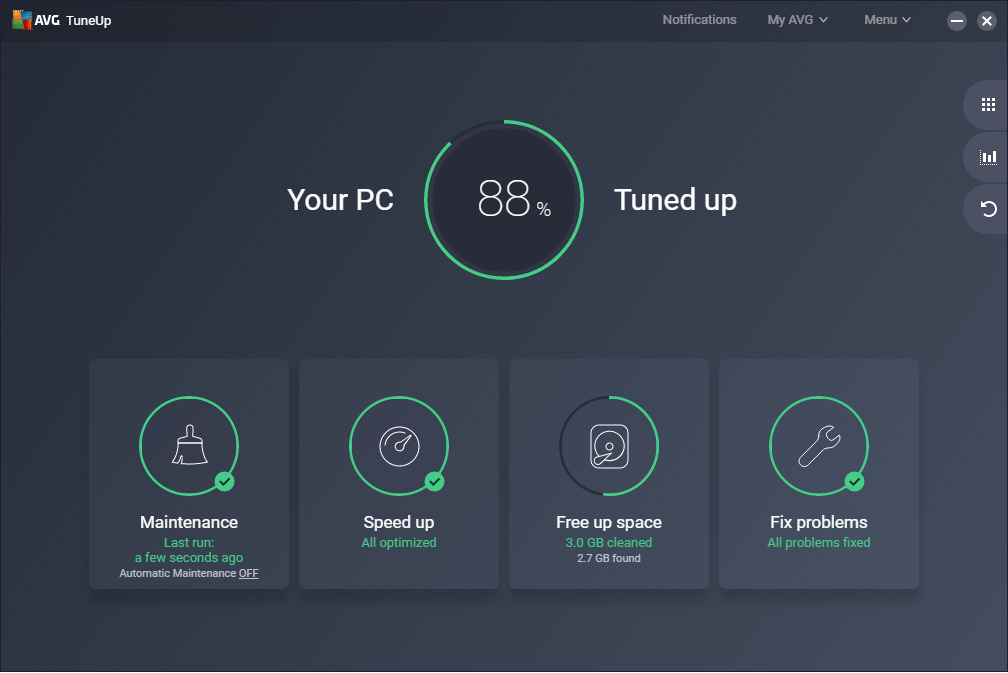Click the 'All problems fixed' status

click(x=818, y=543)
